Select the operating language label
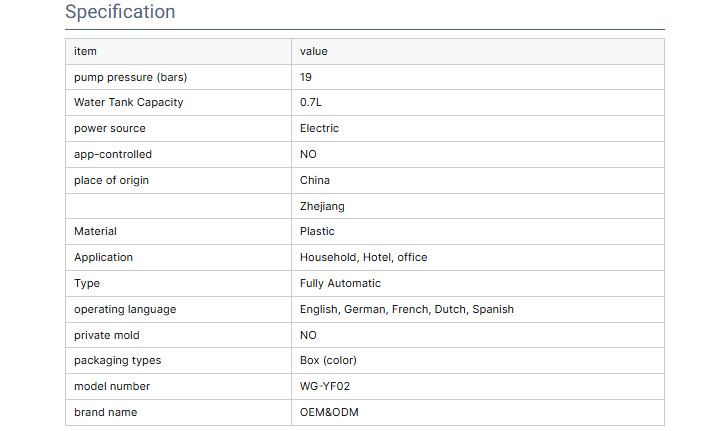This screenshot has height=431, width=705. click(x=125, y=310)
